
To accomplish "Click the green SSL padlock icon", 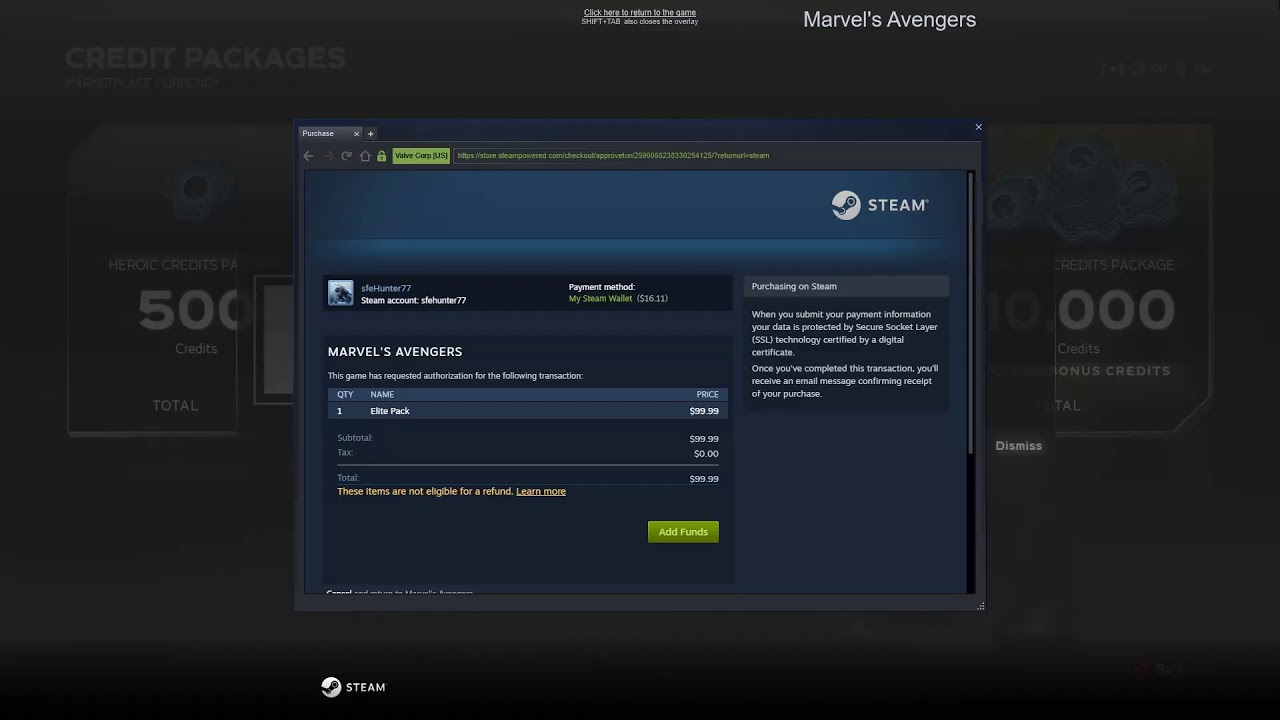I will 381,156.
